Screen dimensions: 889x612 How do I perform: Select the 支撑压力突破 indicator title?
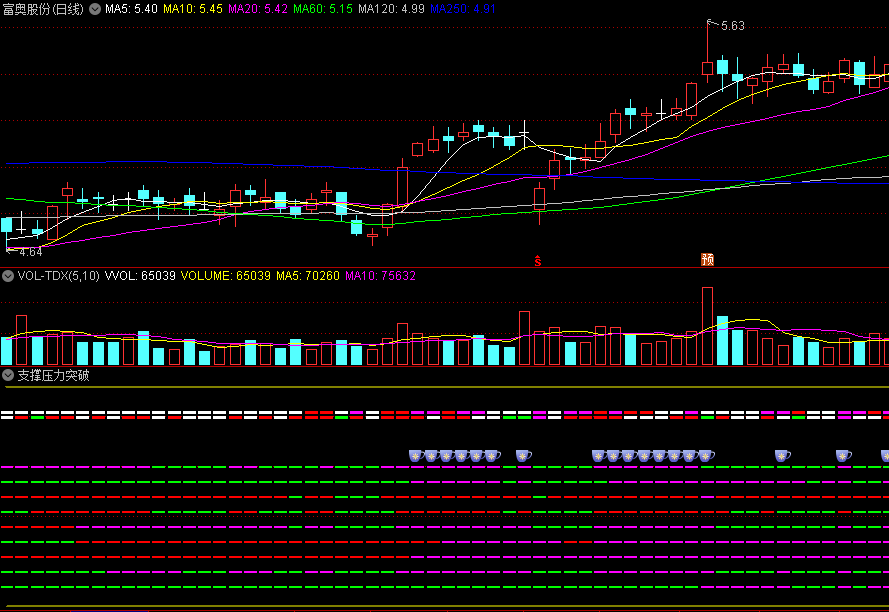click(x=53, y=375)
